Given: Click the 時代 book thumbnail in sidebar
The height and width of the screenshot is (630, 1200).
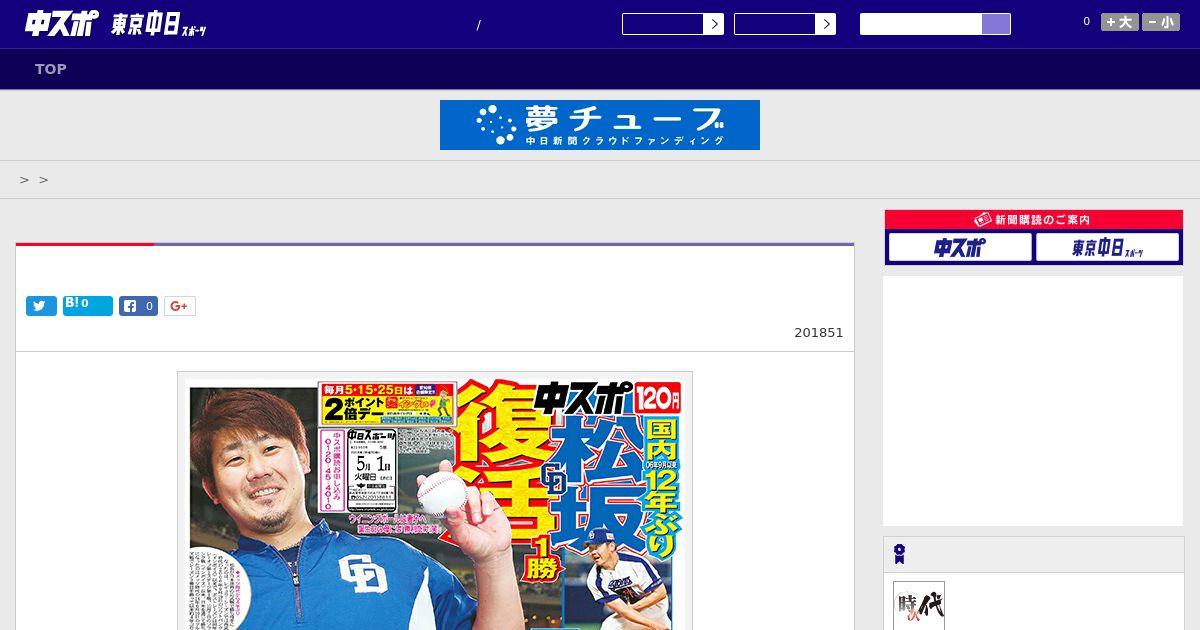Looking at the screenshot, I should coord(919,606).
